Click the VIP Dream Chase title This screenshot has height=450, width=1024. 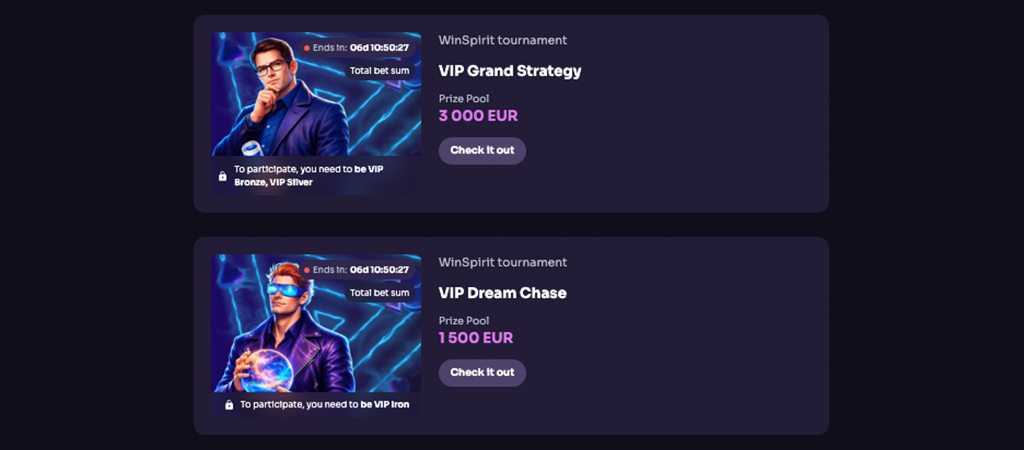502,293
